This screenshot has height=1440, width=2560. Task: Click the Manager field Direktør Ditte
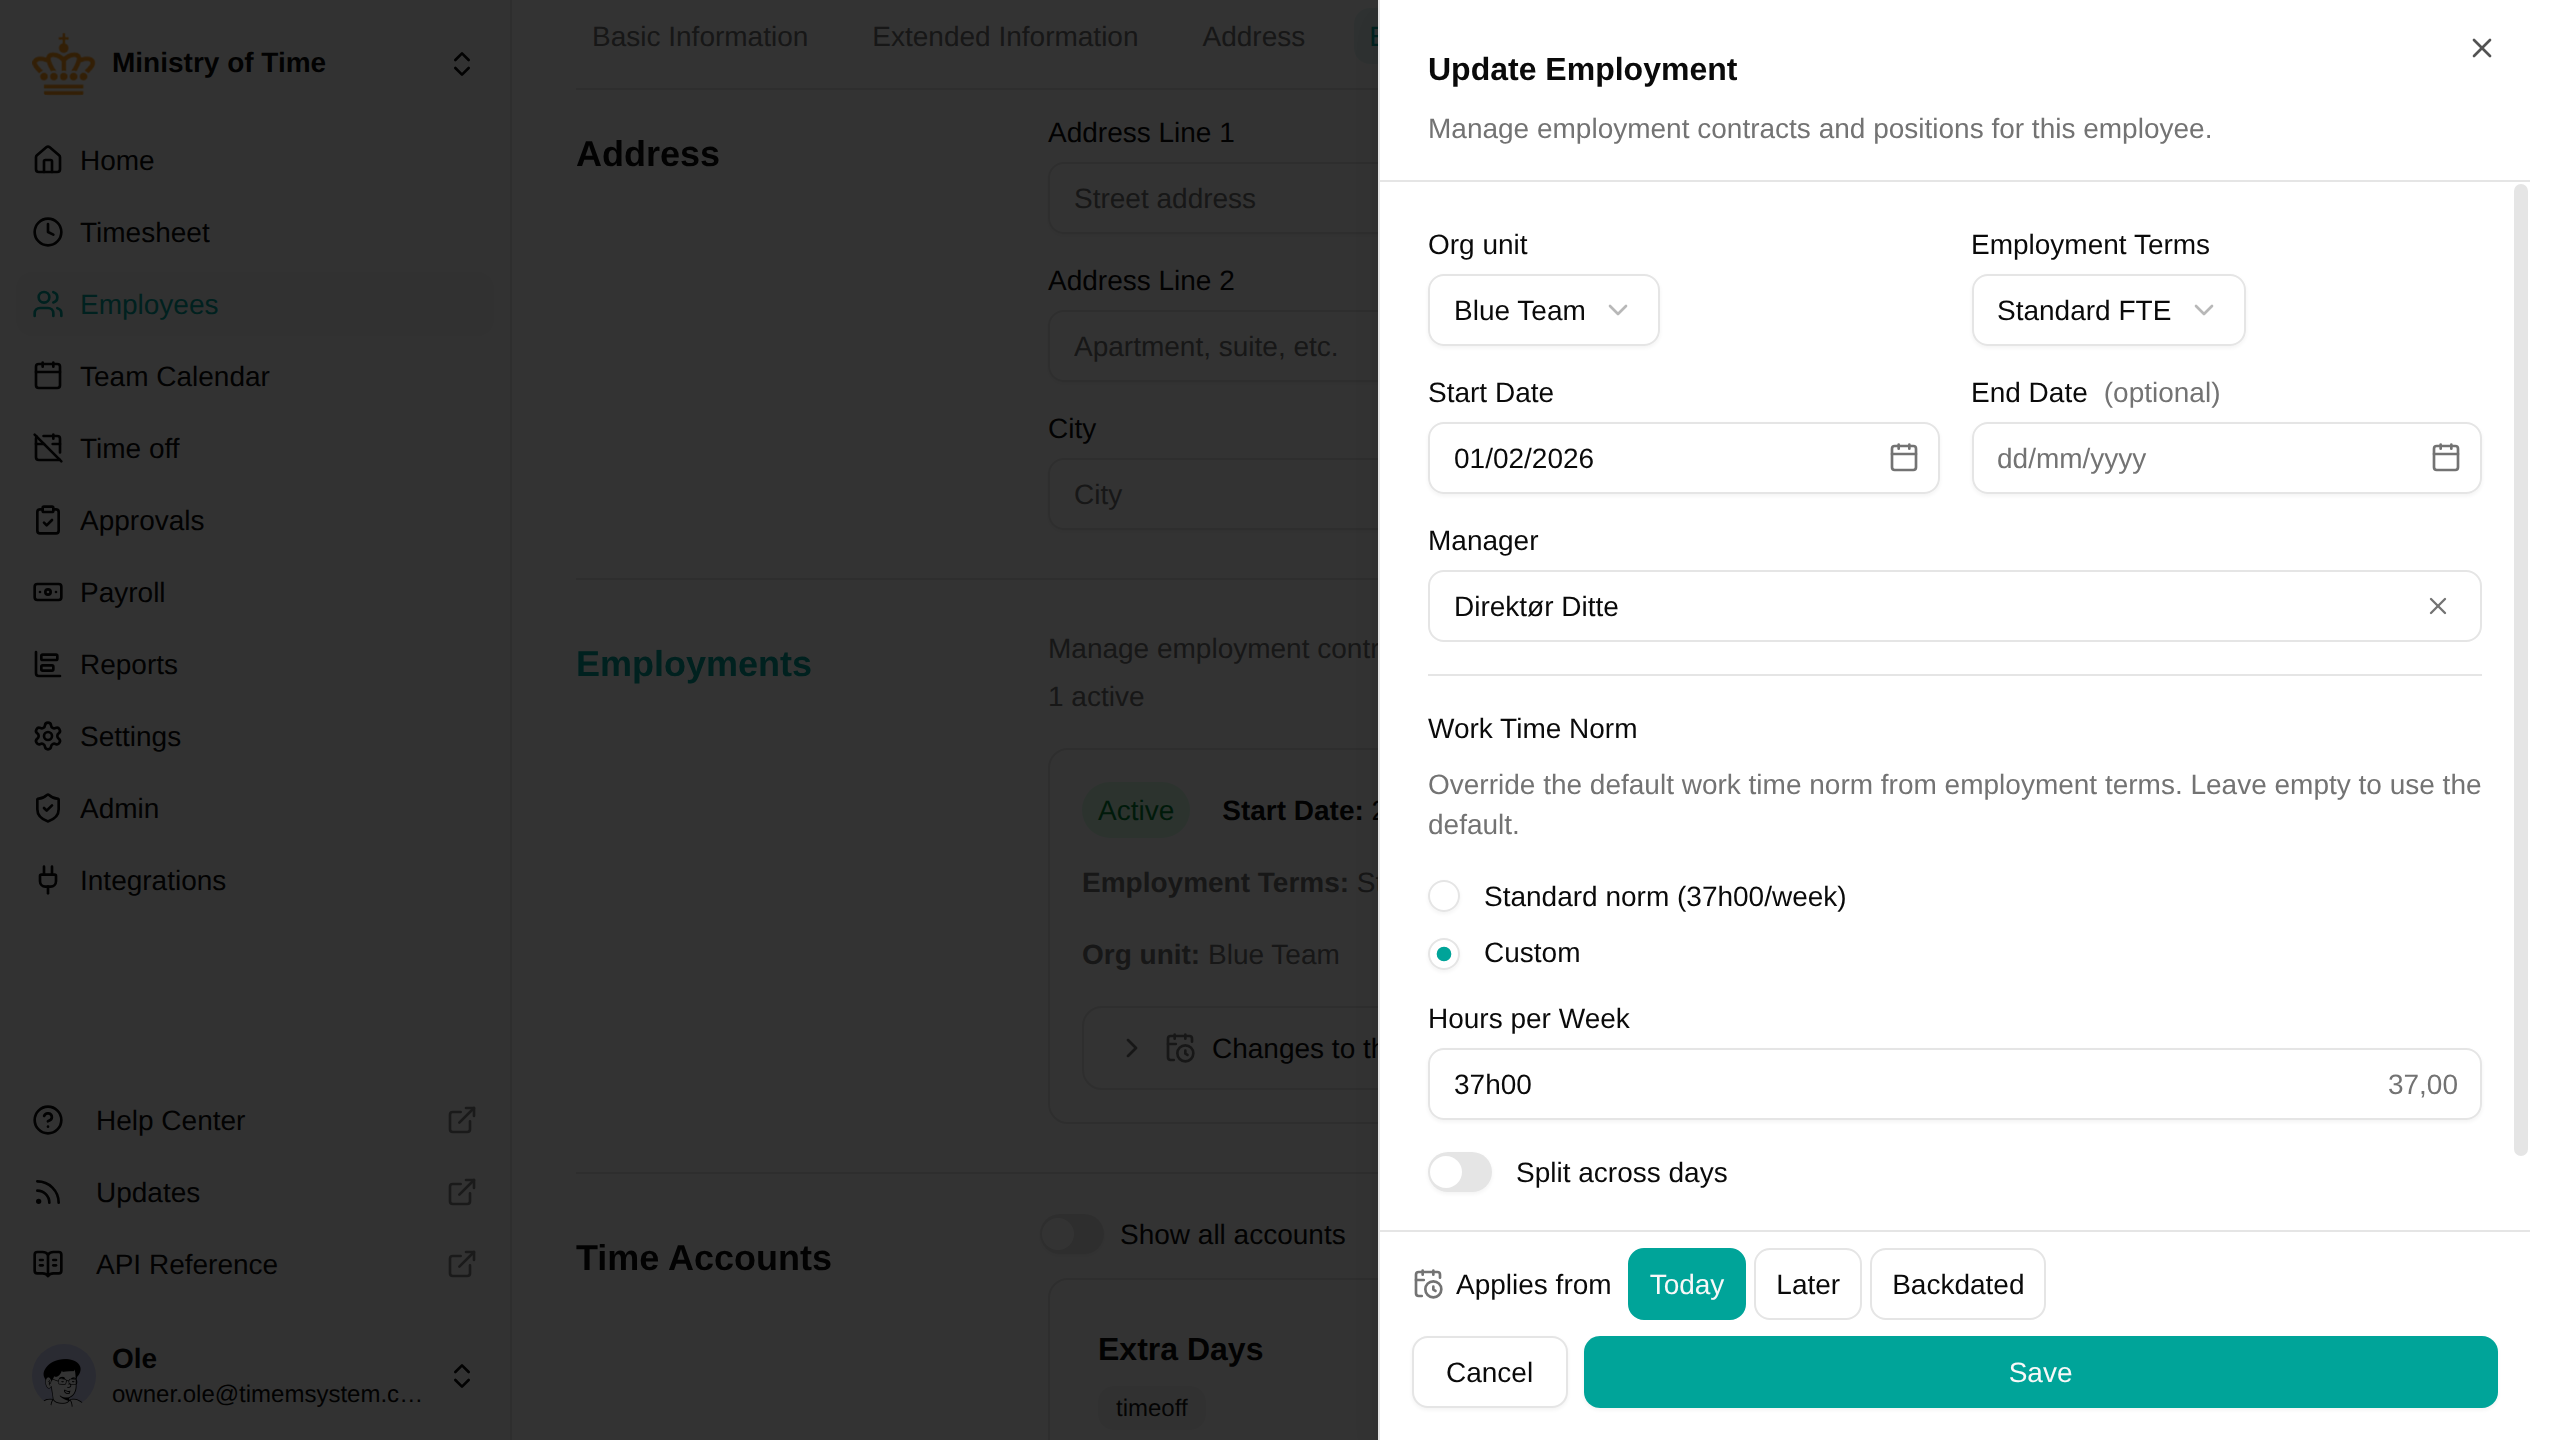coord(1954,606)
